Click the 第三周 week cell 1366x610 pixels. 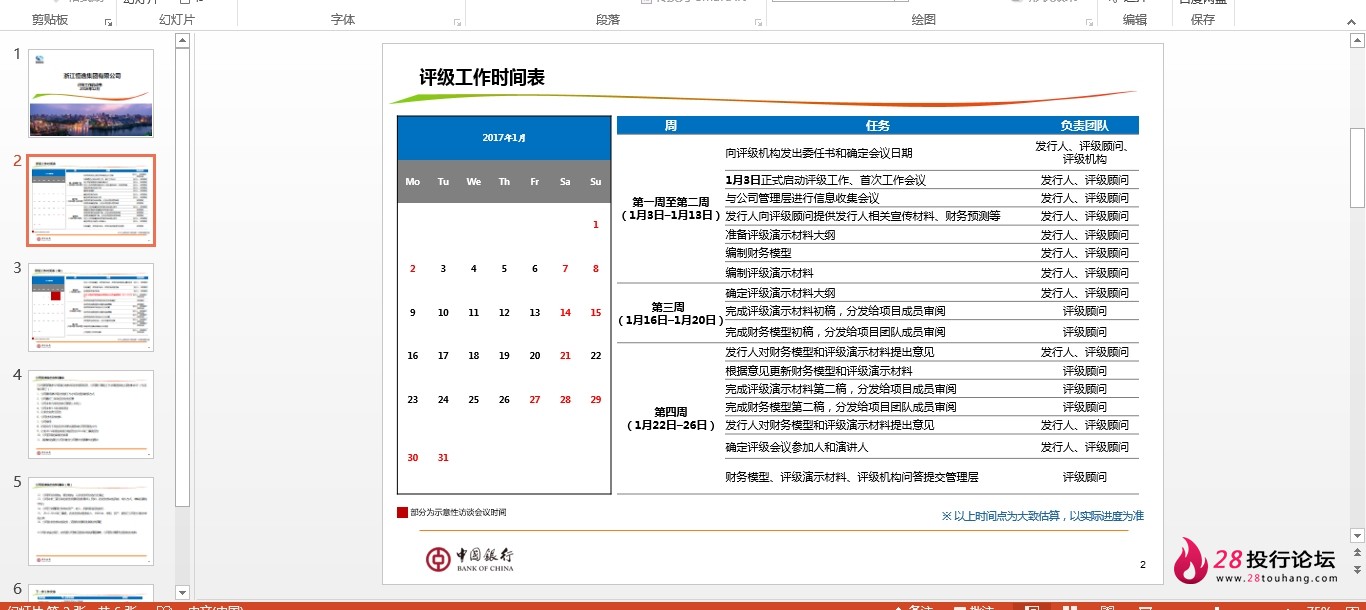coord(670,314)
